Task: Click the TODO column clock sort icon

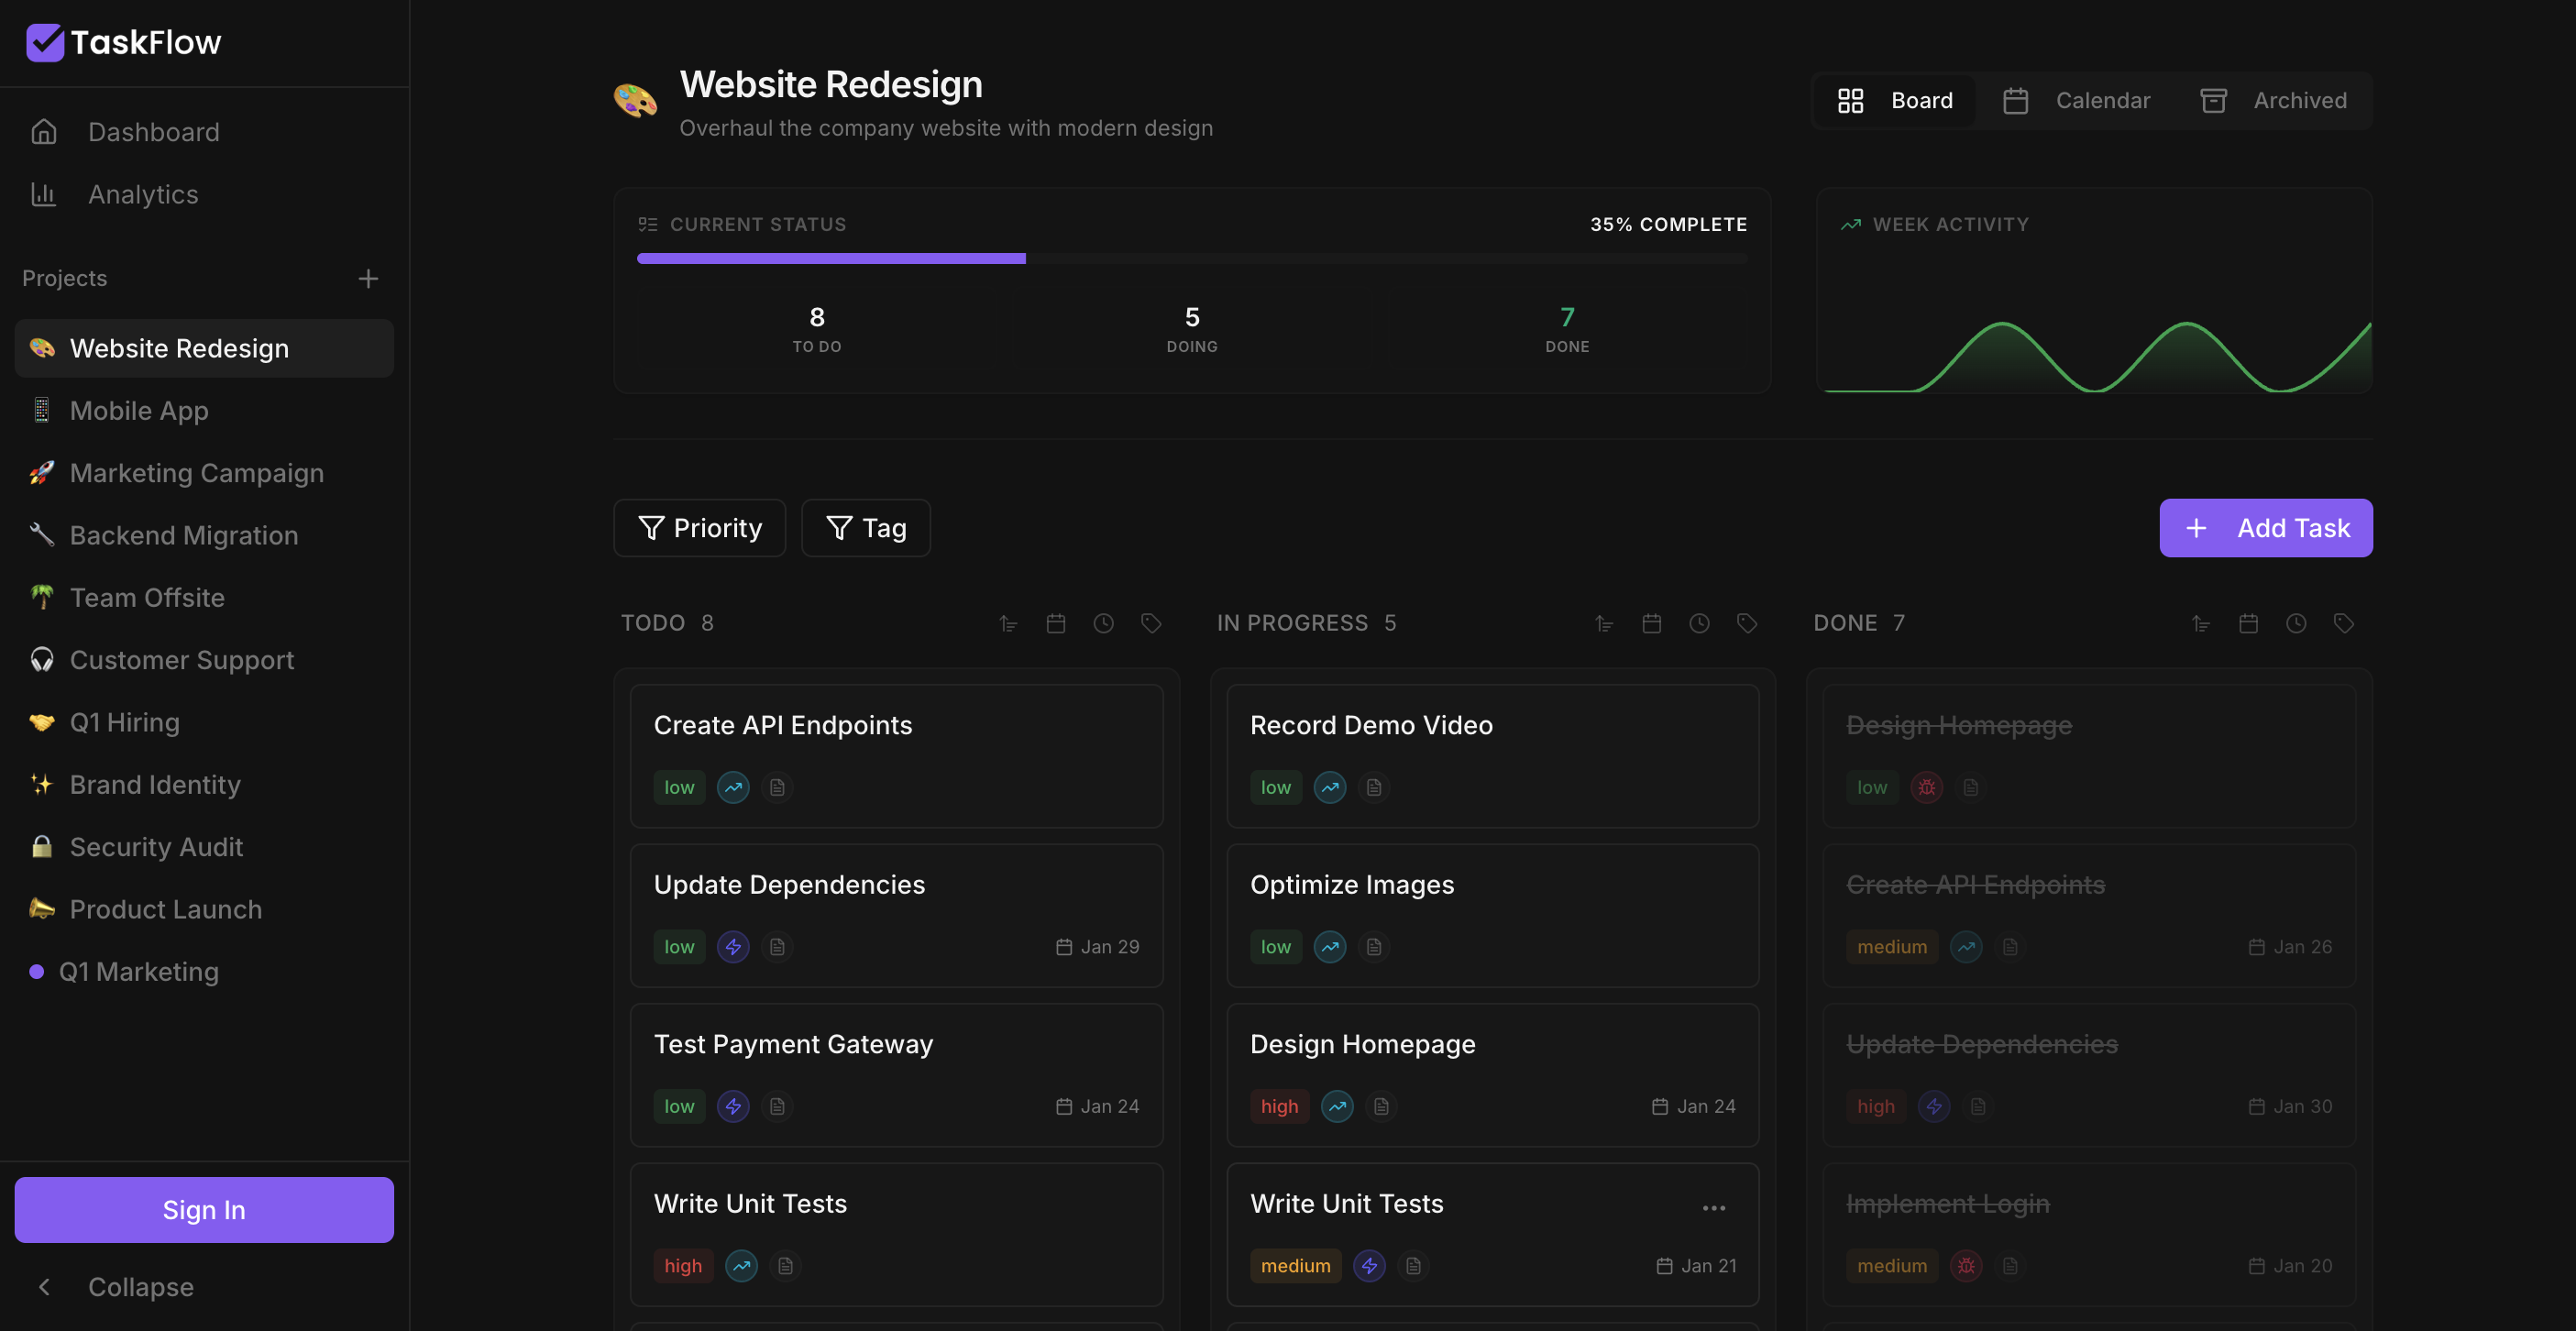Action: tap(1104, 623)
